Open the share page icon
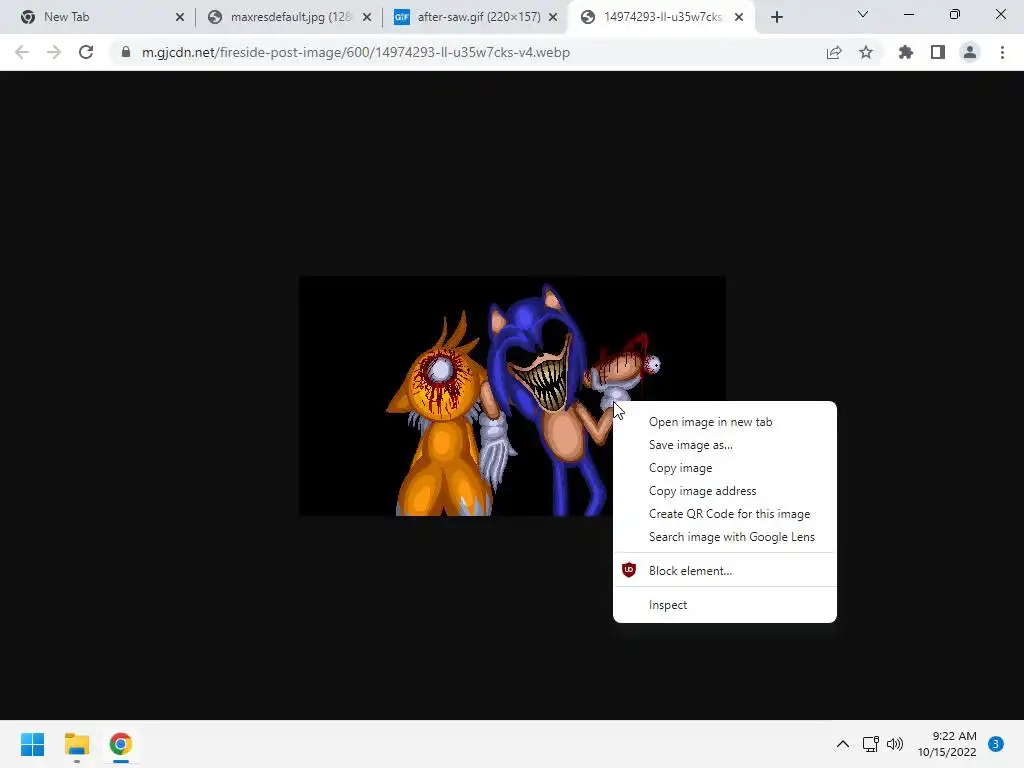This screenshot has width=1024, height=768. (834, 52)
